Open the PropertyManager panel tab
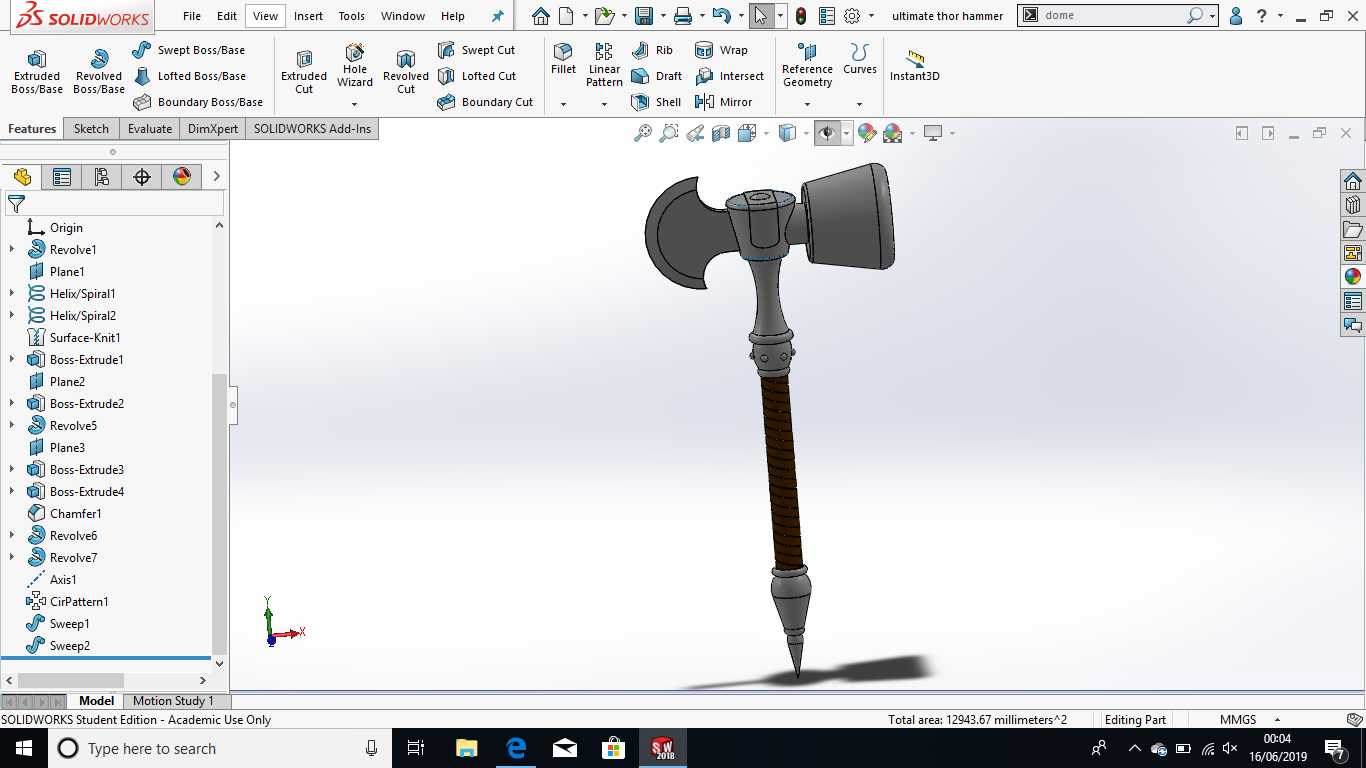This screenshot has width=1366, height=768. coord(62,177)
